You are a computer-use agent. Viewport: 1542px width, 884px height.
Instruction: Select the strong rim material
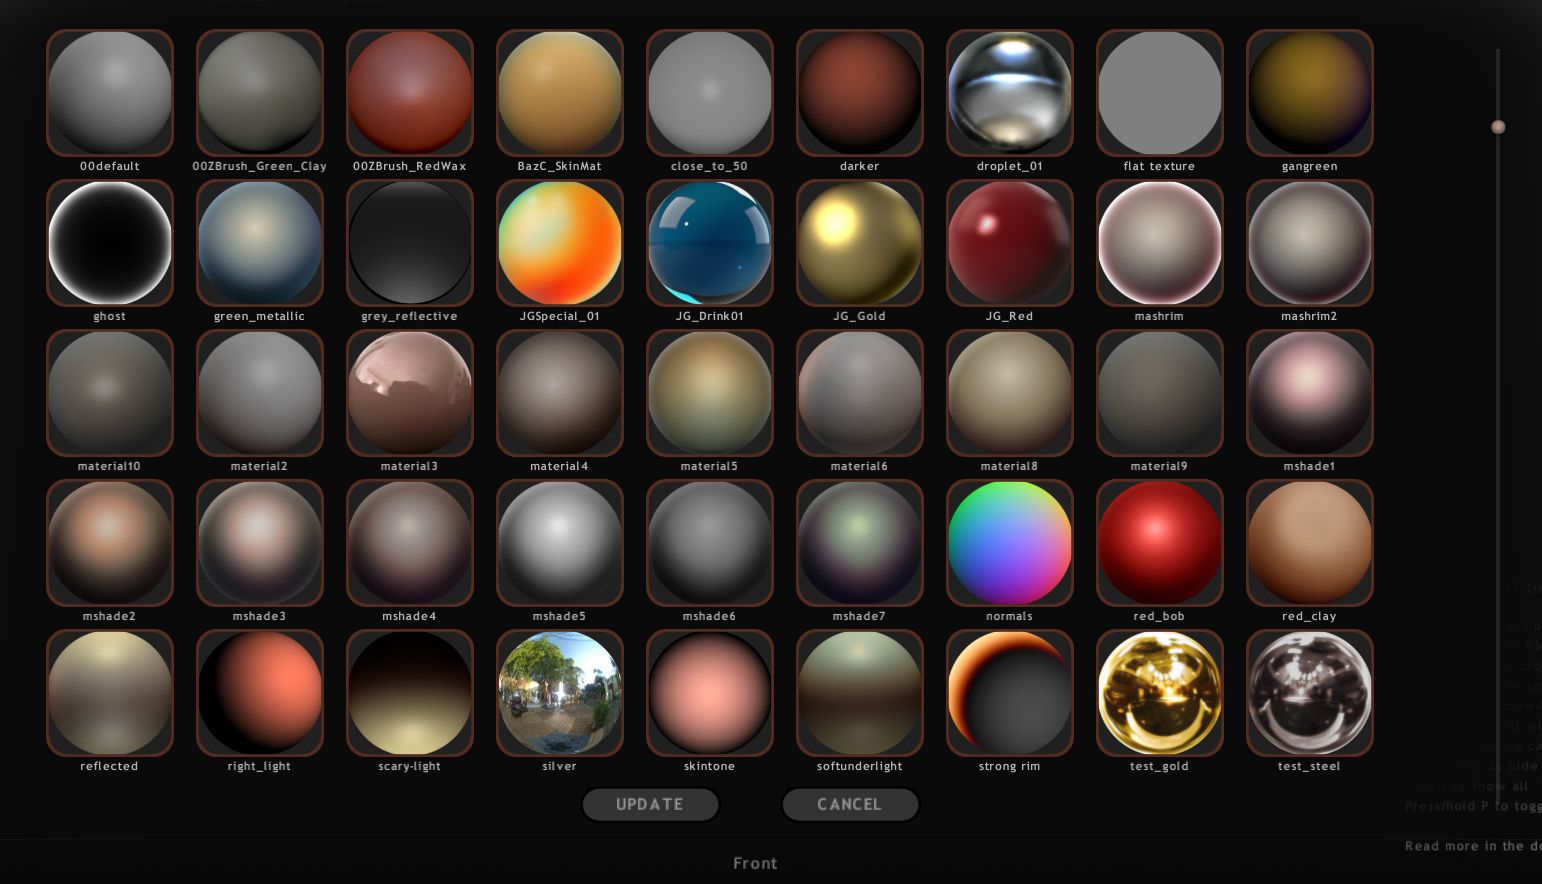(x=1010, y=693)
